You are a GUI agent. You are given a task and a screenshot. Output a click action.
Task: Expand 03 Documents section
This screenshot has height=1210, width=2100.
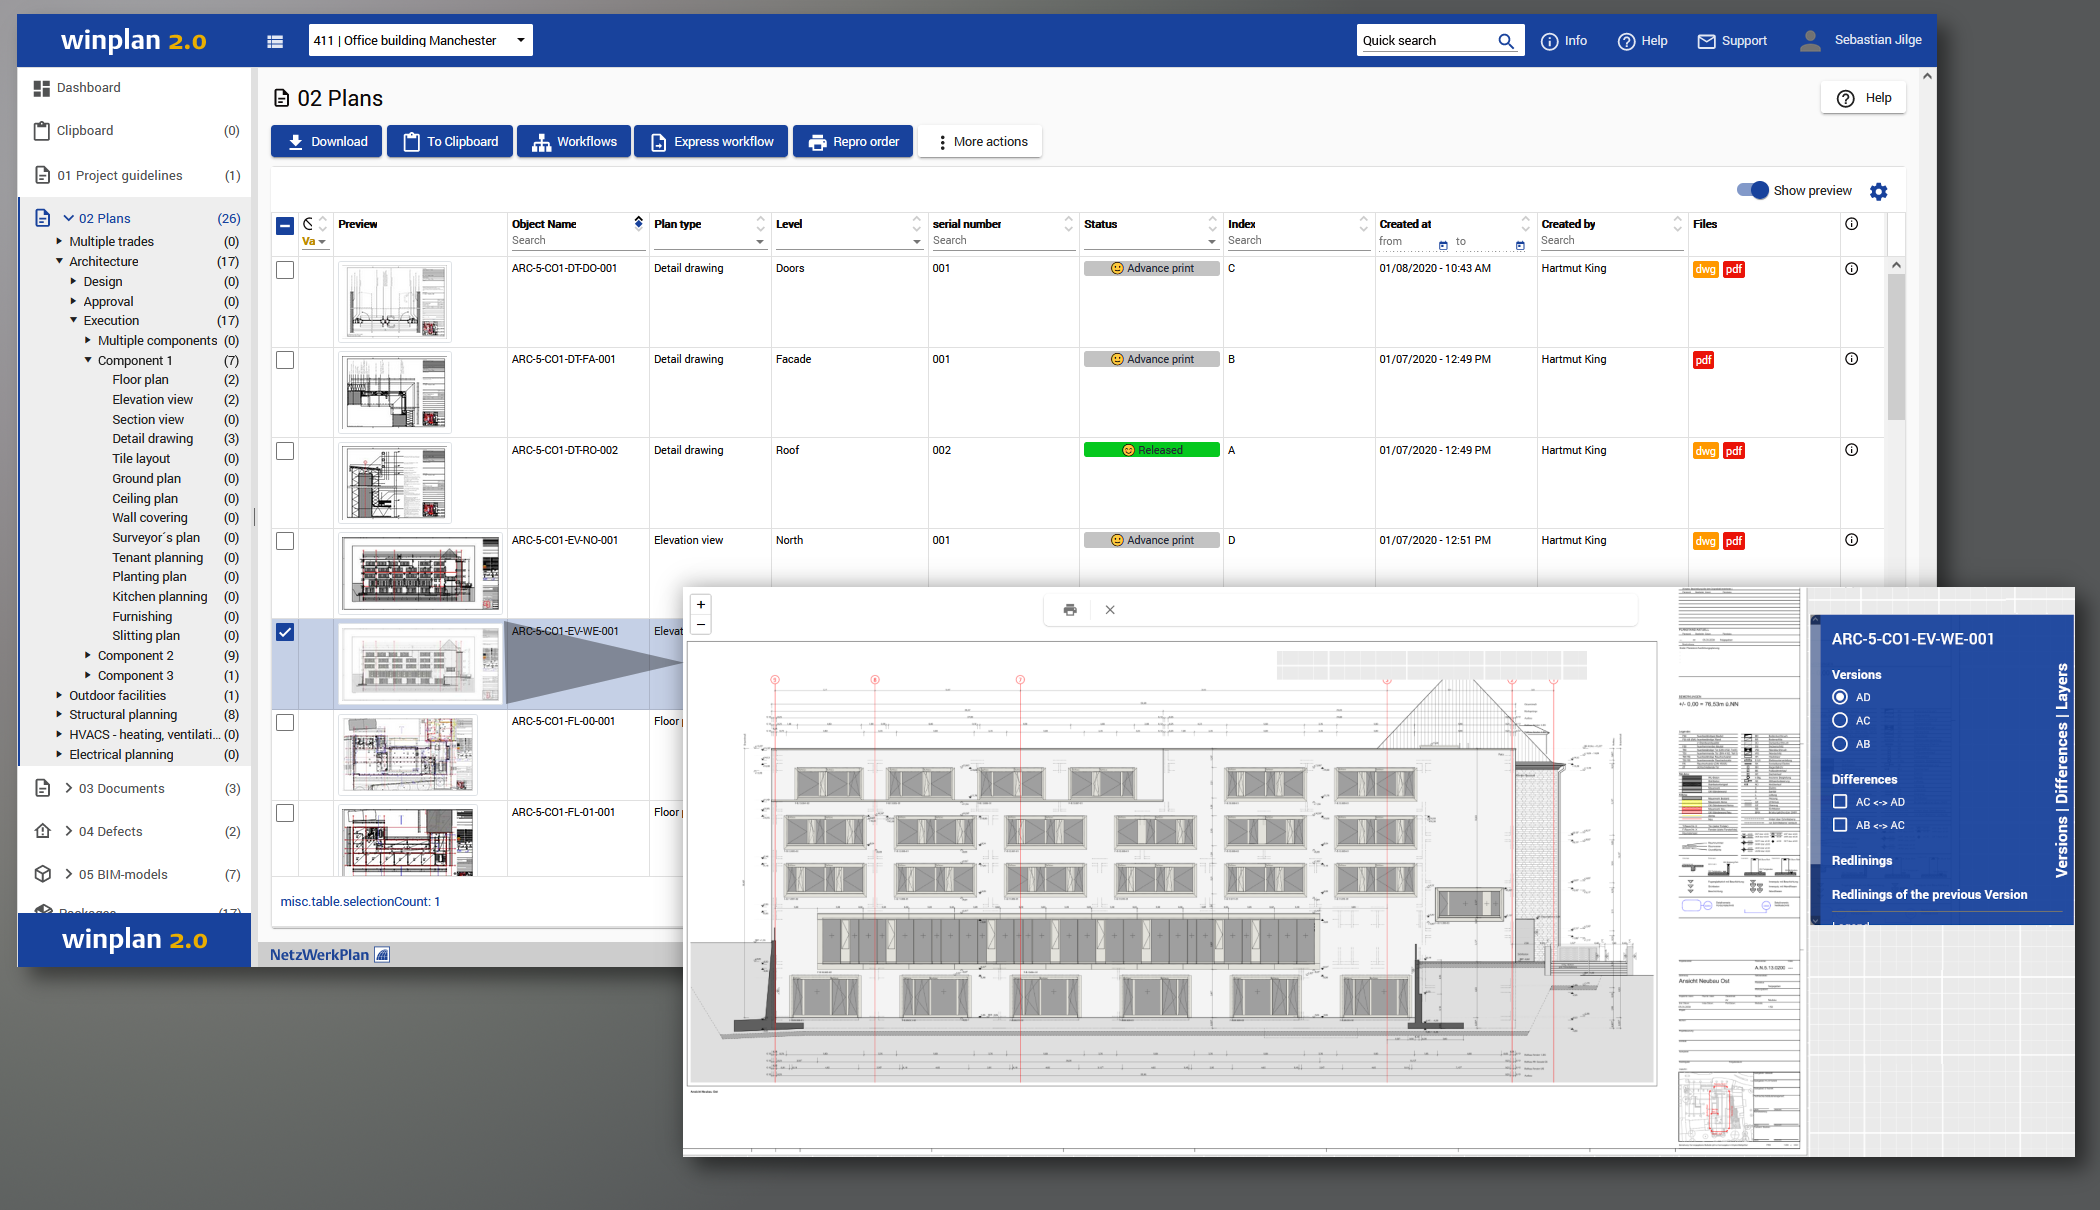pyautogui.click(x=68, y=788)
